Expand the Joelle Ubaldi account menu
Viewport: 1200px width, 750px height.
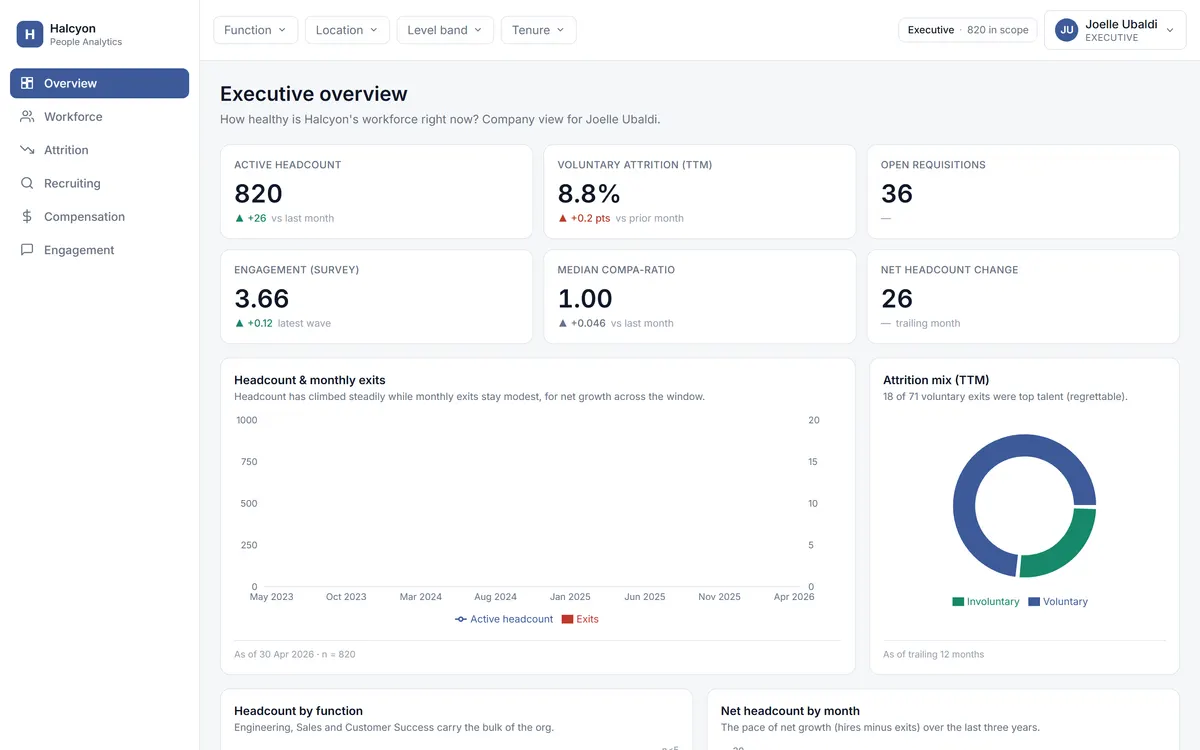1115,30
